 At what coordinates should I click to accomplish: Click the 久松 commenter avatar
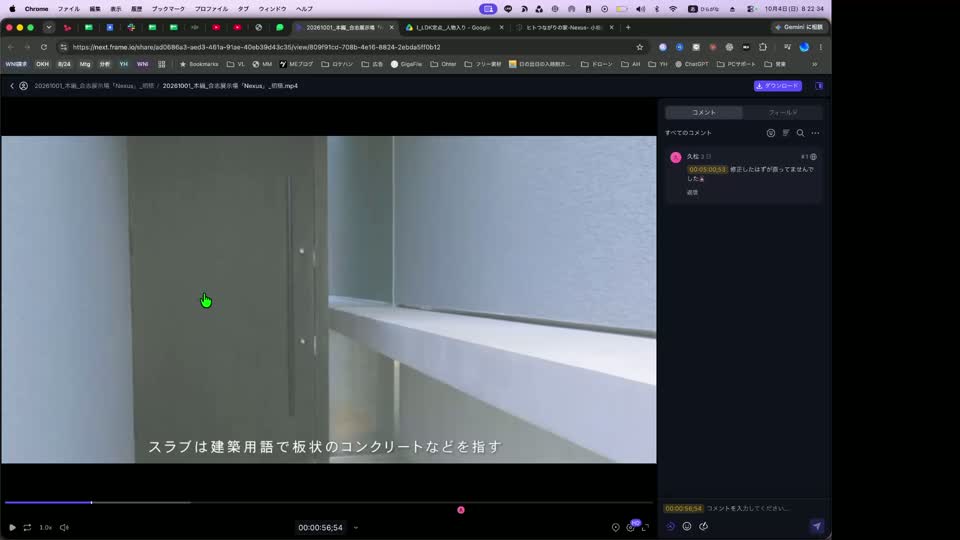(676, 157)
